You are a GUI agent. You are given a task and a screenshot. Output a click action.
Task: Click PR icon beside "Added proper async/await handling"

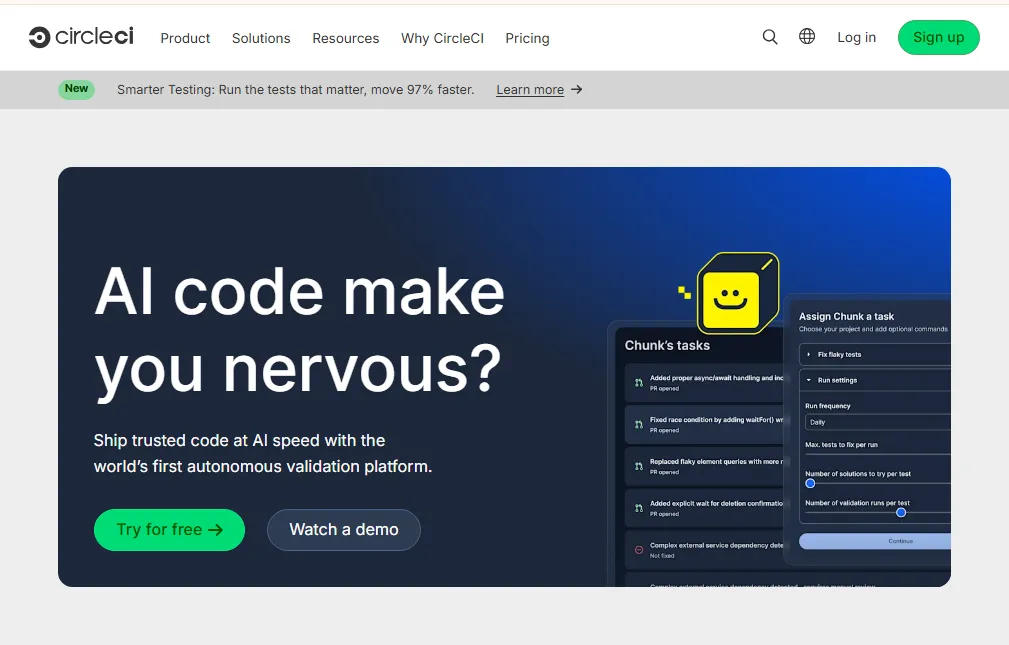pyautogui.click(x=638, y=382)
